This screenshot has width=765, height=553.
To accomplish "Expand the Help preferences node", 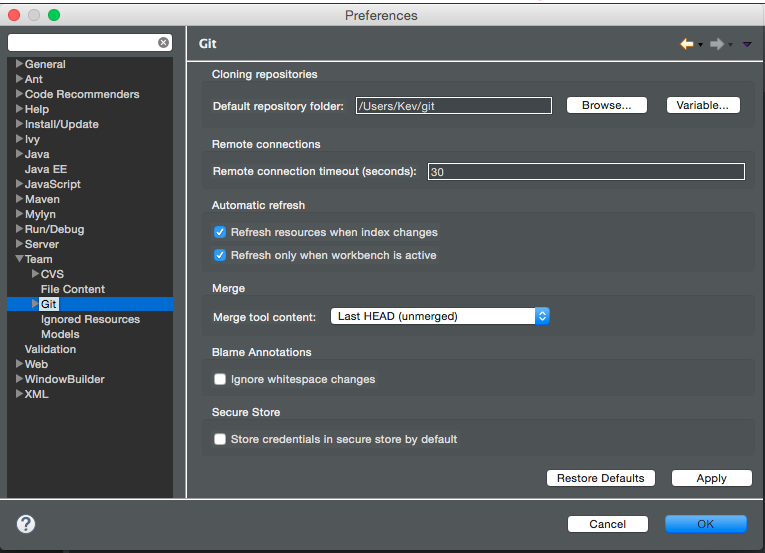I will [x=20, y=108].
